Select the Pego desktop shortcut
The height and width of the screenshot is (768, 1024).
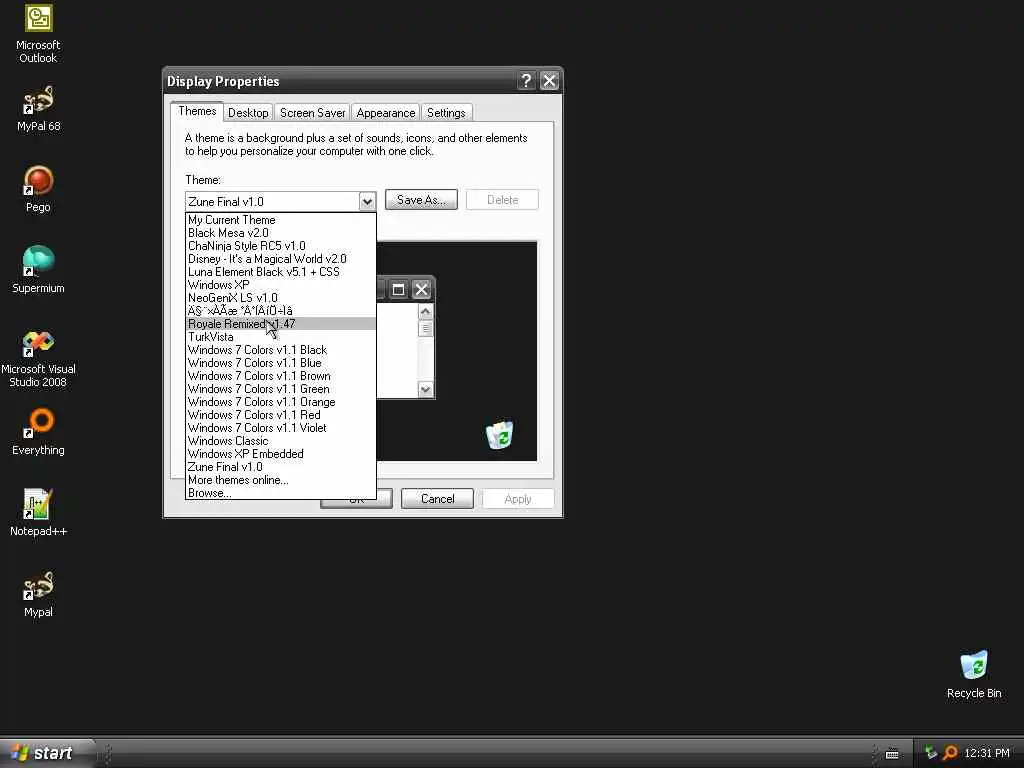point(38,190)
